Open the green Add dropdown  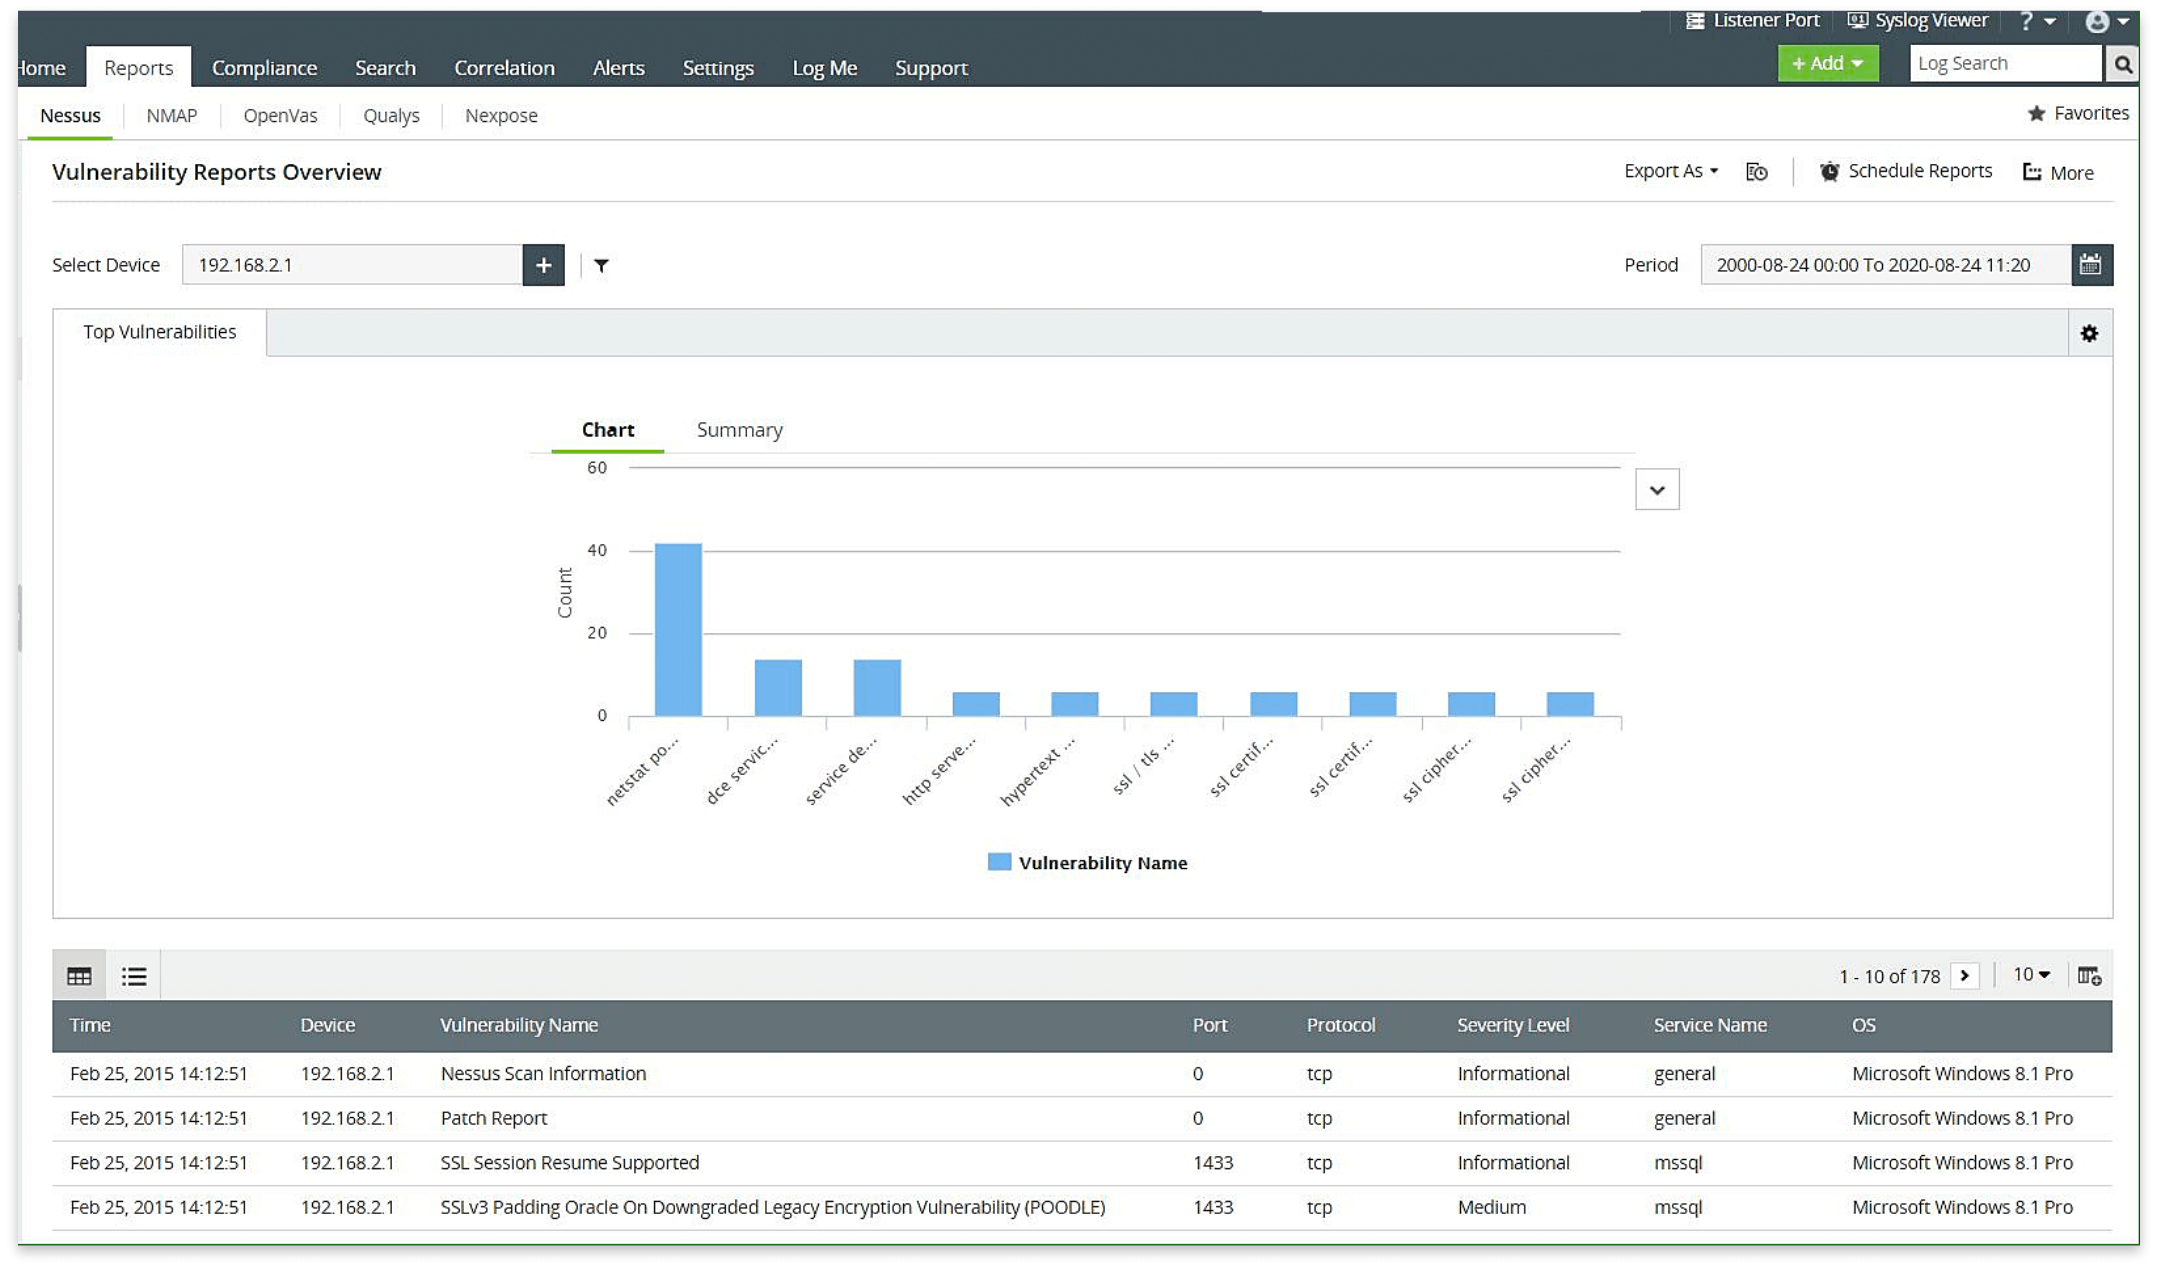click(x=1827, y=64)
